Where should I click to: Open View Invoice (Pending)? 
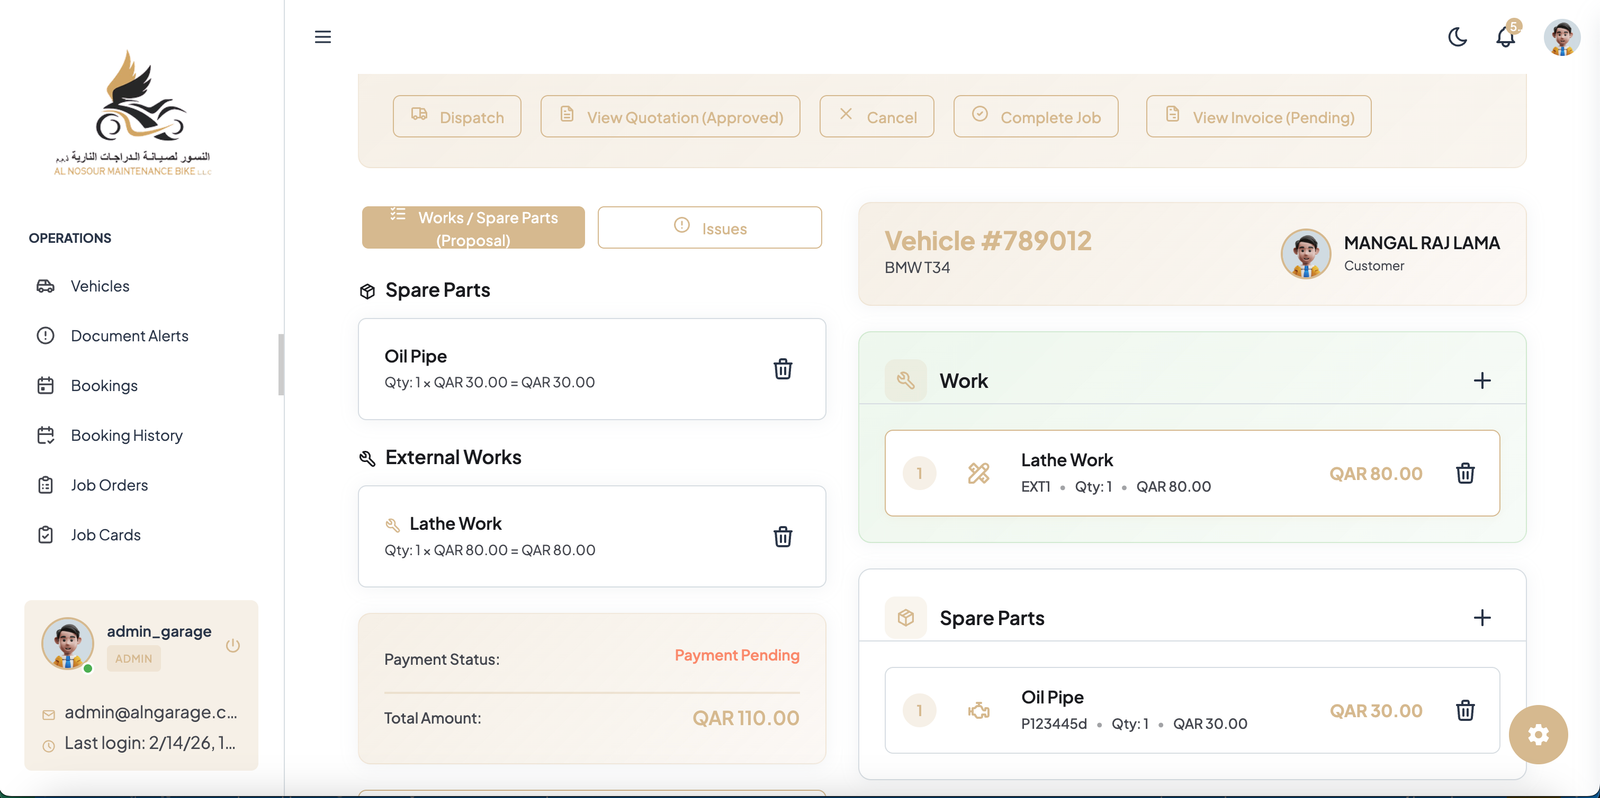(x=1258, y=117)
